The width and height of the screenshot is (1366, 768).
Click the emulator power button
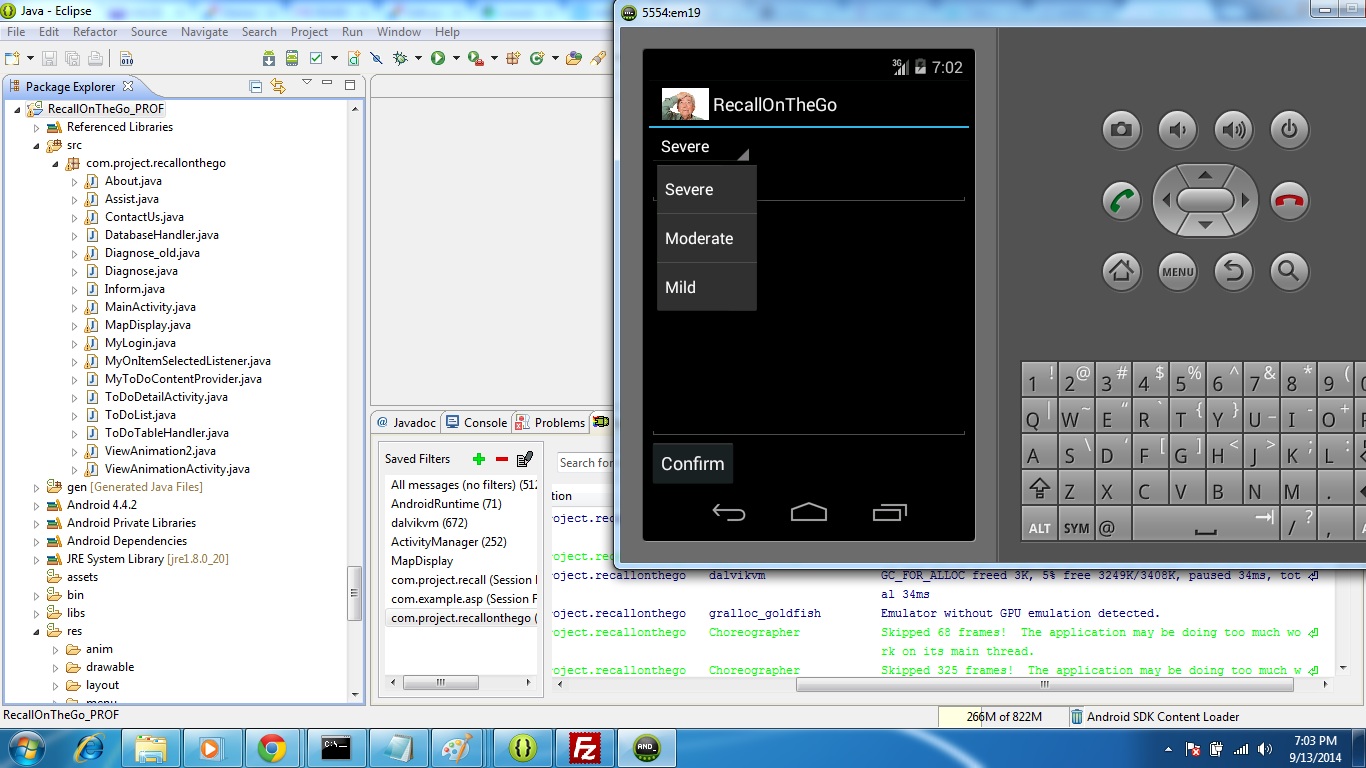point(1289,129)
